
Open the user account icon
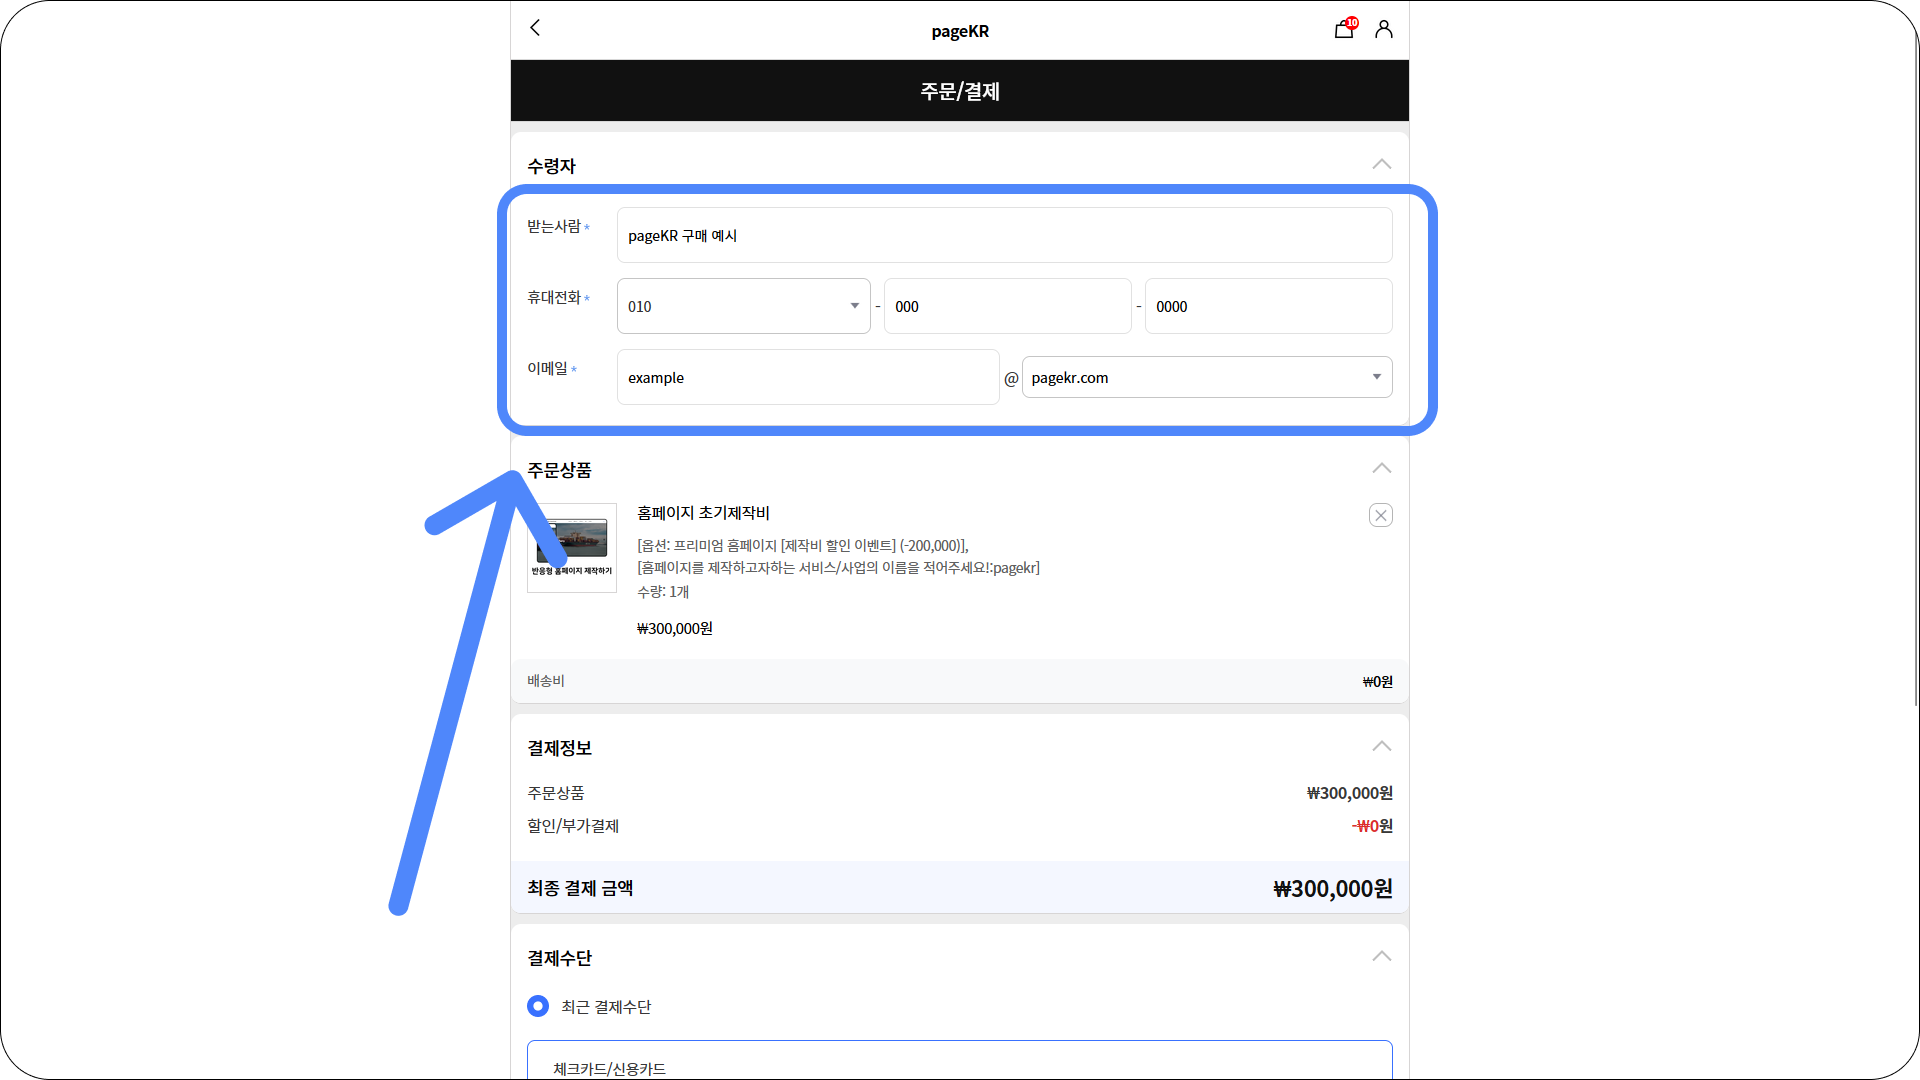click(x=1384, y=29)
